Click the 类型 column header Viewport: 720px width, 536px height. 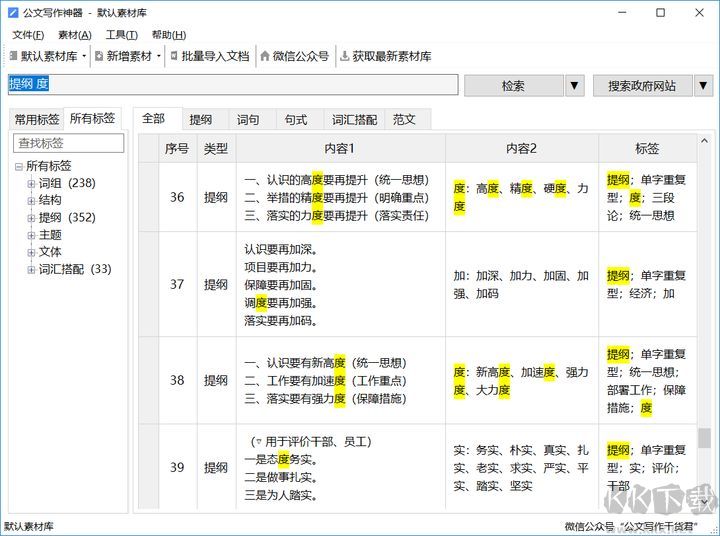[216, 148]
